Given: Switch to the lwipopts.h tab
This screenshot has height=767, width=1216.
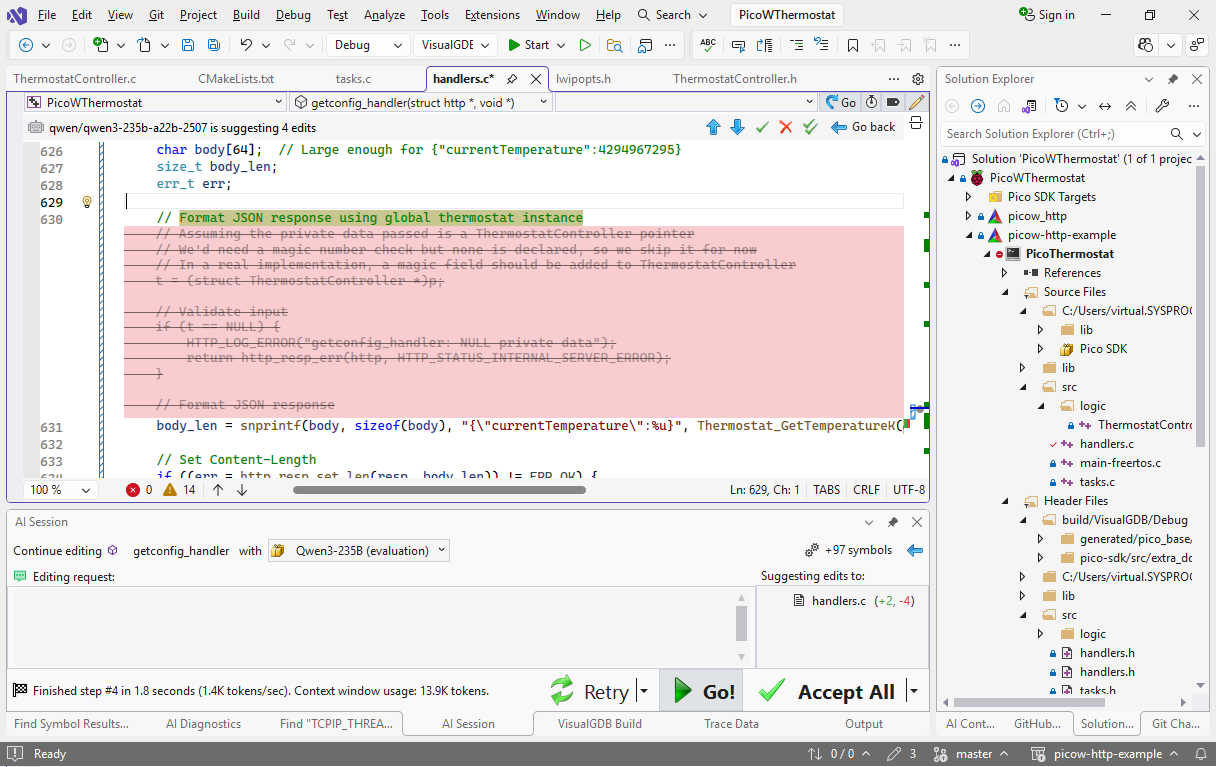Looking at the screenshot, I should click(x=583, y=79).
